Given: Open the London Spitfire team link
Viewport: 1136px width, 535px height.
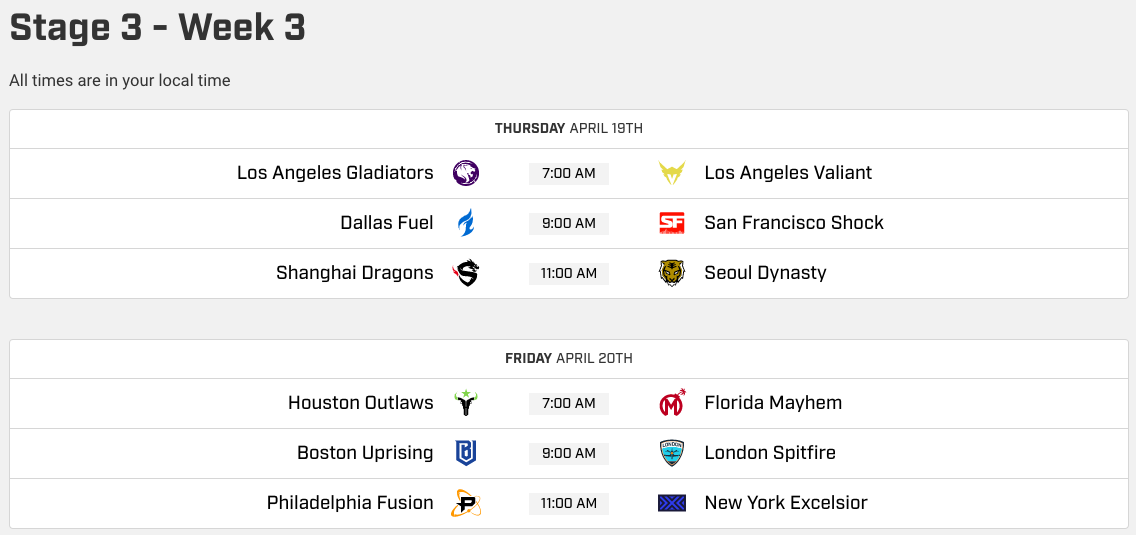Looking at the screenshot, I should [x=770, y=453].
